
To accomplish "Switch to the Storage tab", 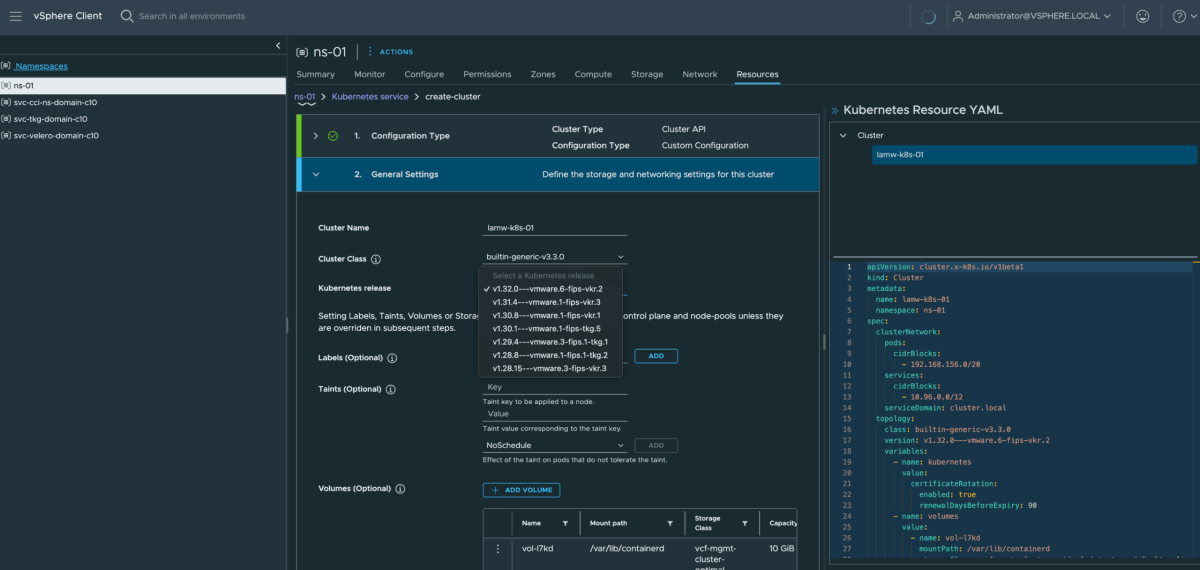I will pyautogui.click(x=646, y=74).
